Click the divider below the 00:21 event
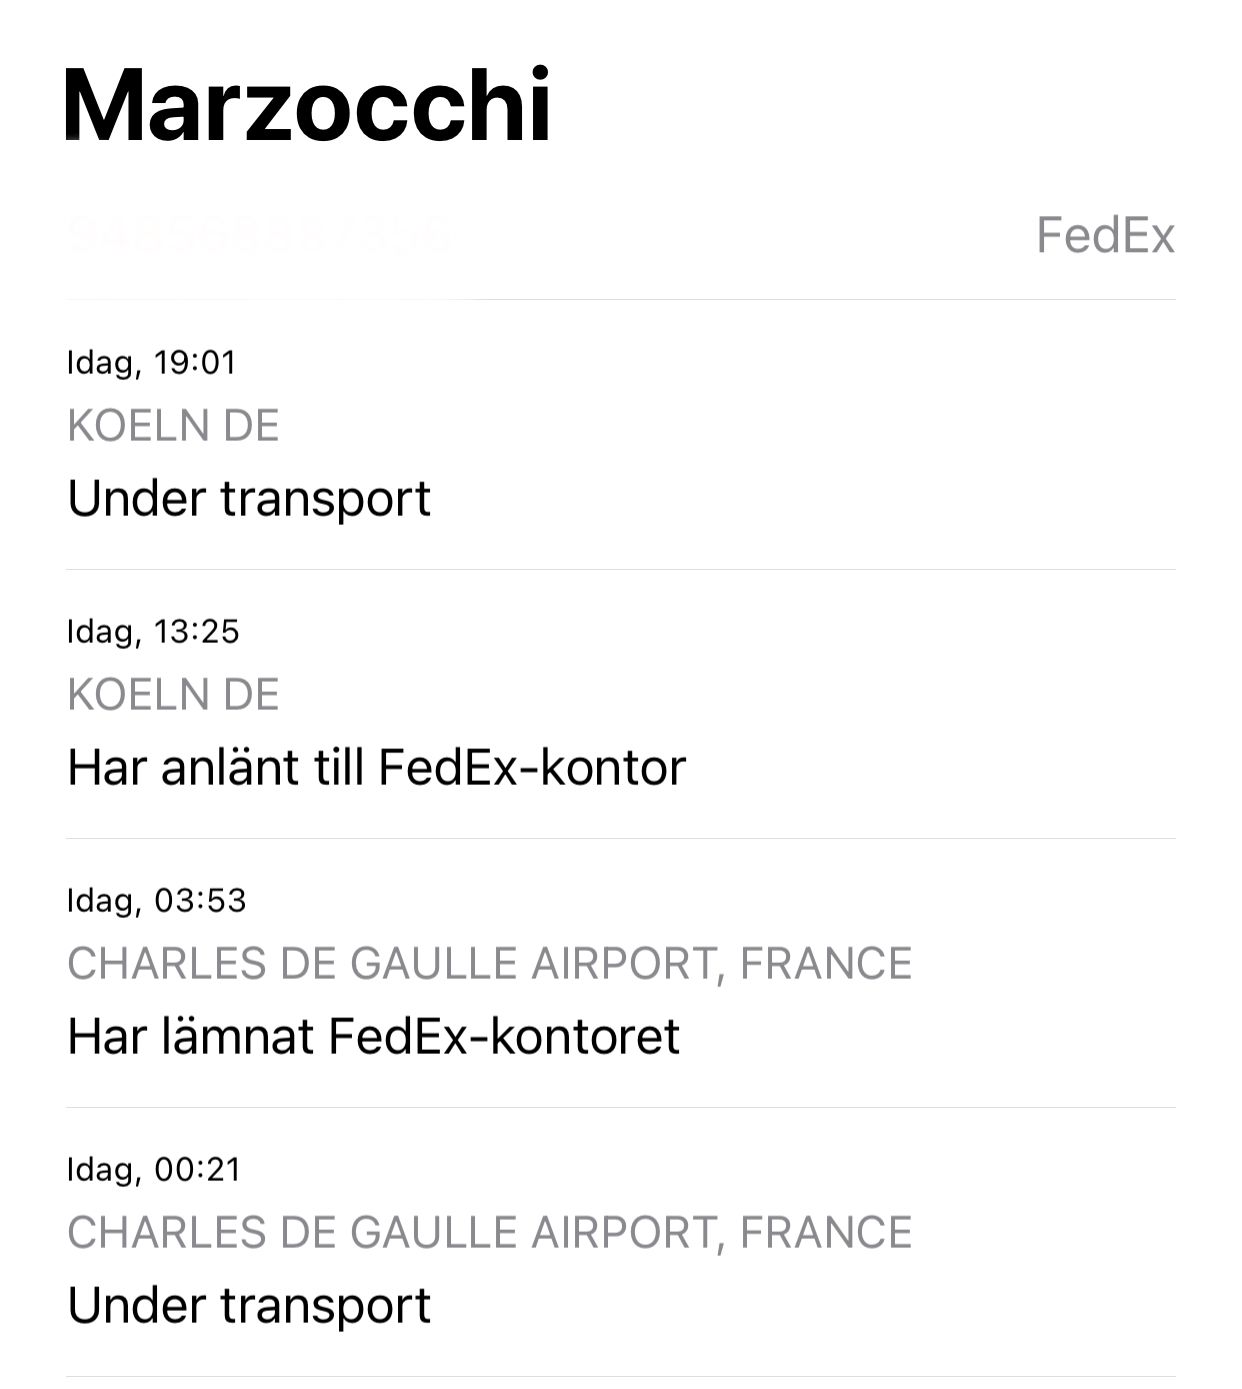Screen dimensions: 1242x1389 (x=620, y=1376)
